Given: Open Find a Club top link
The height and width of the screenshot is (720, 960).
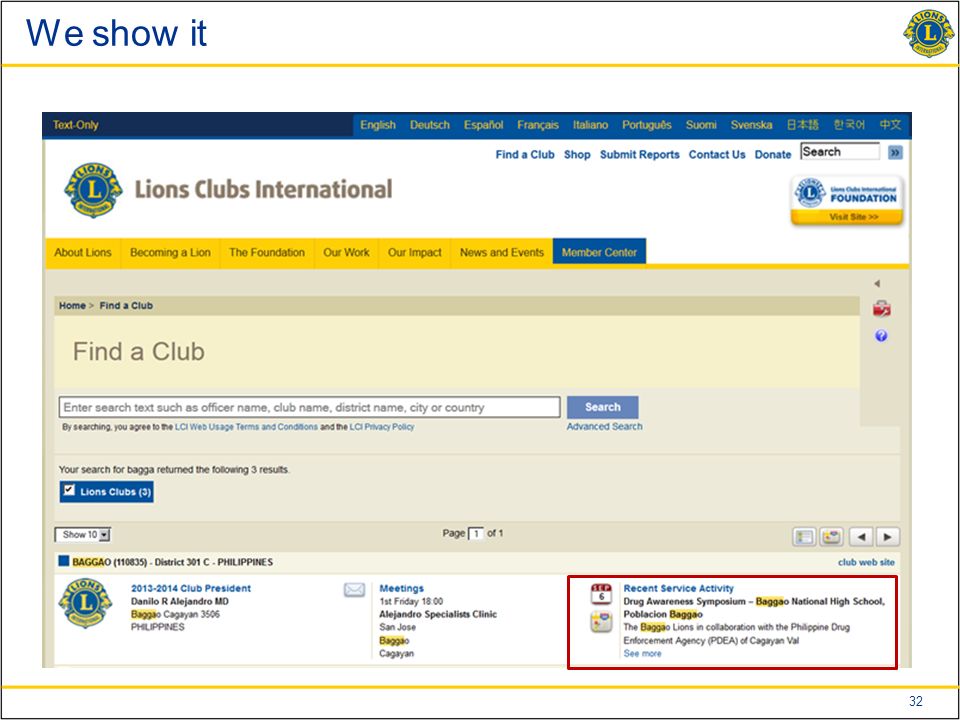Looking at the screenshot, I should 525,154.
